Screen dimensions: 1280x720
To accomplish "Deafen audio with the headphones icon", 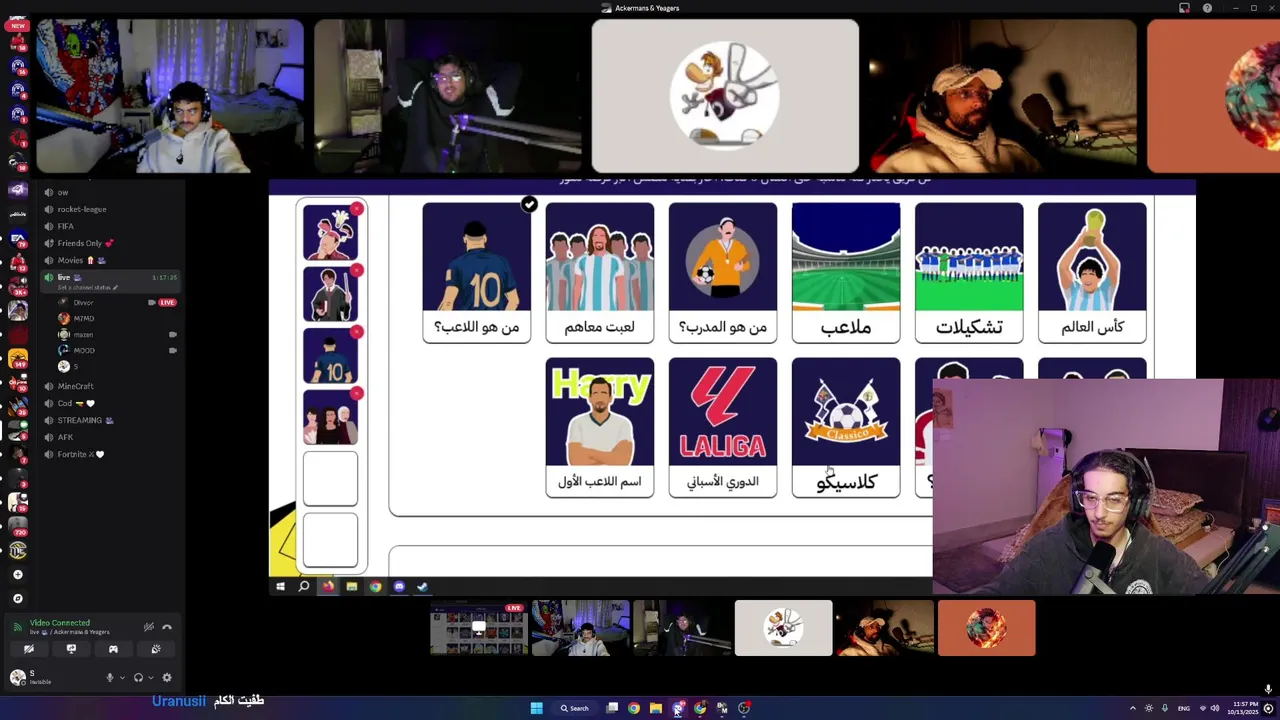I will click(x=138, y=677).
